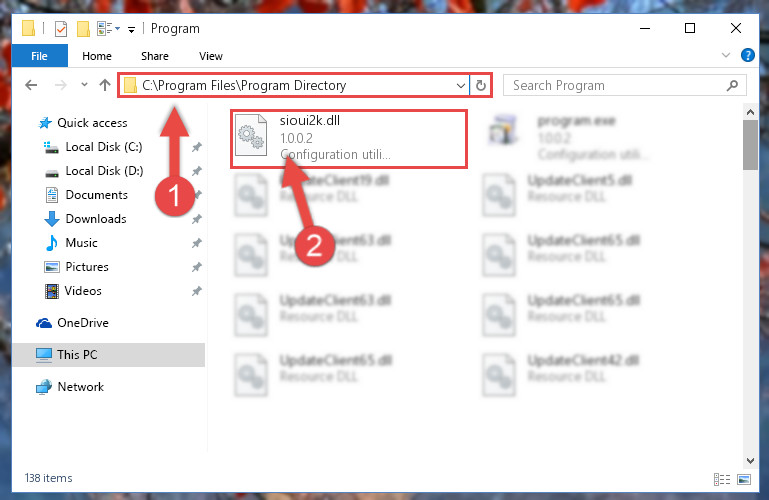Image resolution: width=769 pixels, height=500 pixels.
Task: Switch to large thumbnails view icon
Action: (744, 479)
